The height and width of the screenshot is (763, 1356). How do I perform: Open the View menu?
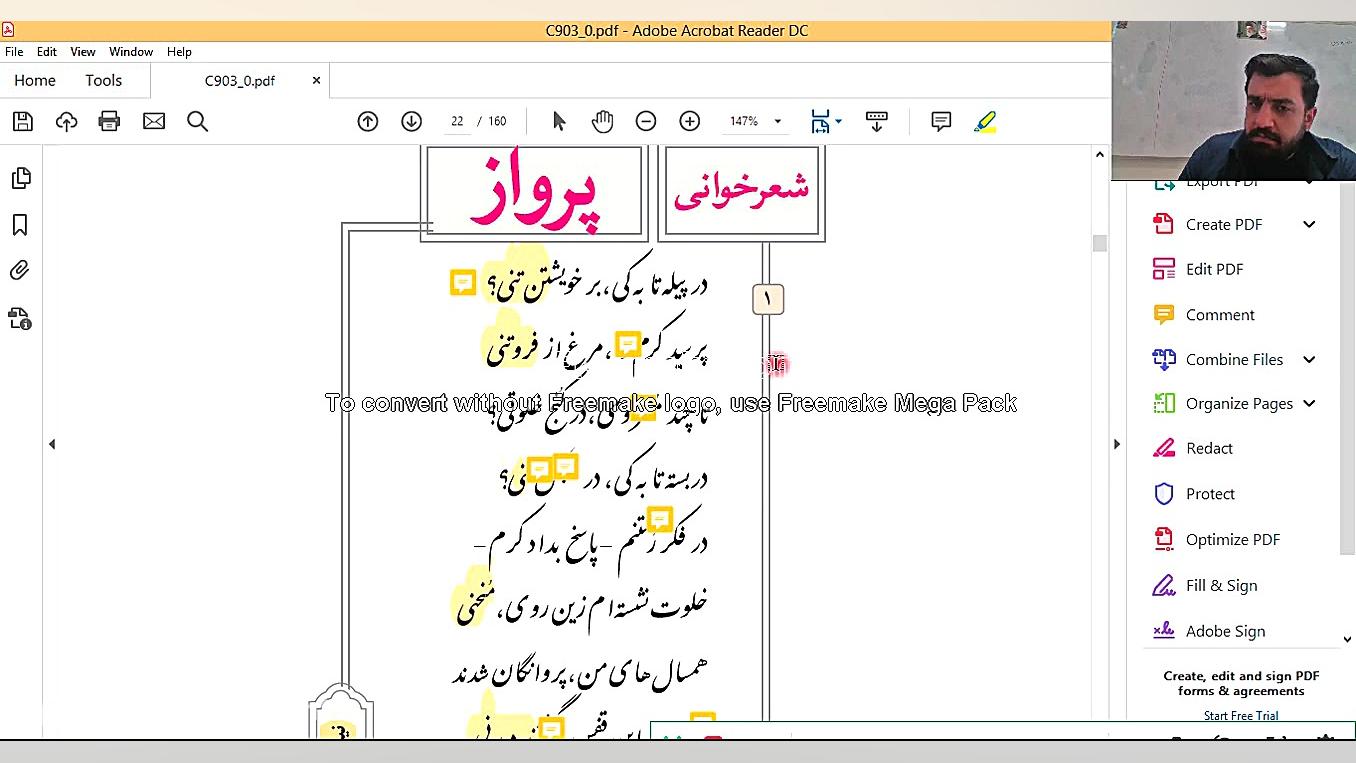tap(82, 51)
